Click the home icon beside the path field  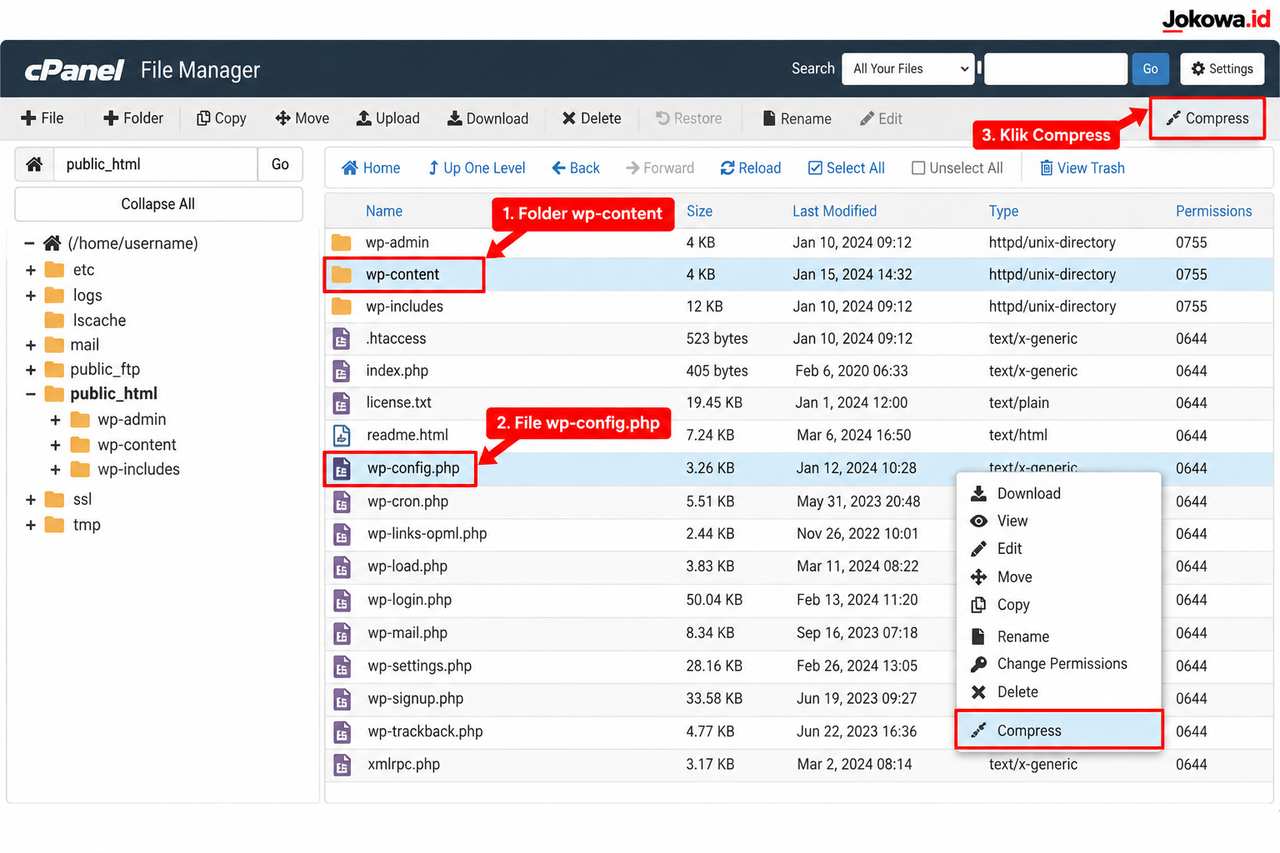coord(34,164)
